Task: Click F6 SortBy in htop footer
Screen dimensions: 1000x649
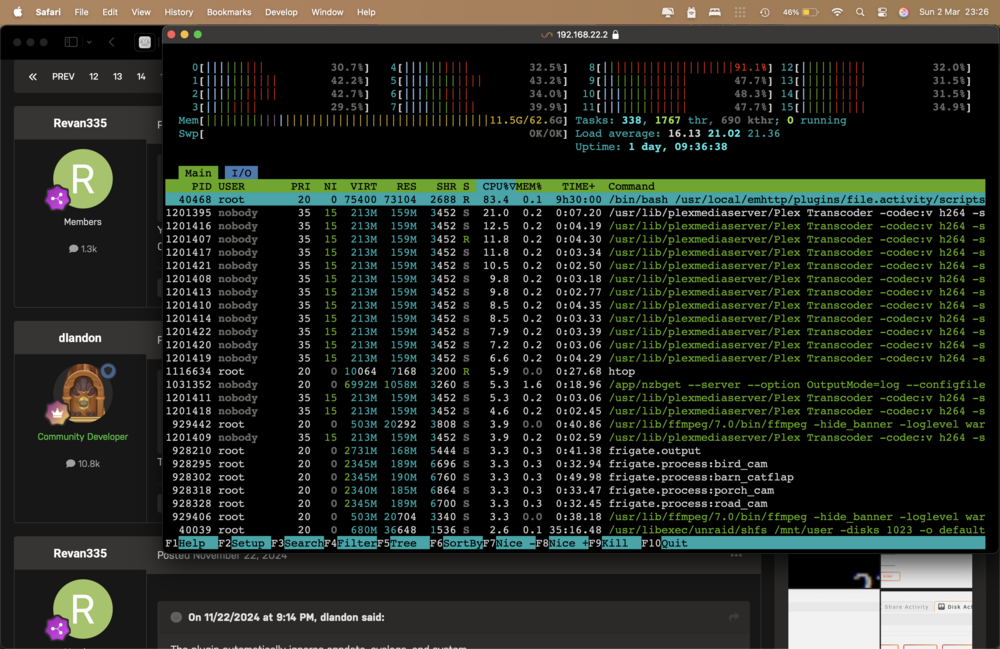Action: pyautogui.click(x=456, y=543)
